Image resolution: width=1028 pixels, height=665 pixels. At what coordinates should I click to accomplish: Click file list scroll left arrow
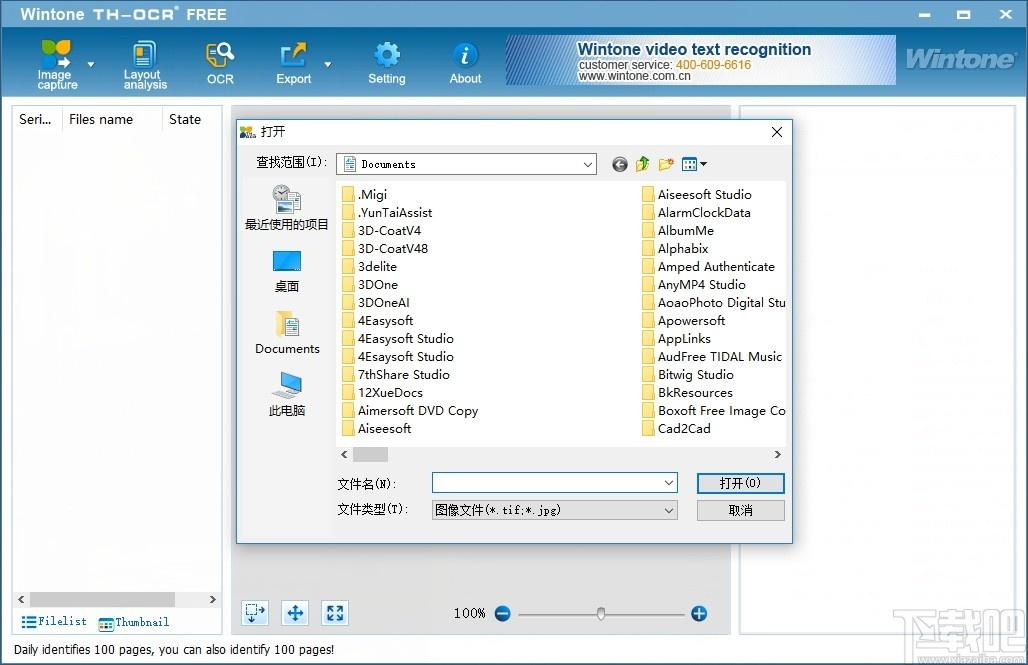coord(22,599)
